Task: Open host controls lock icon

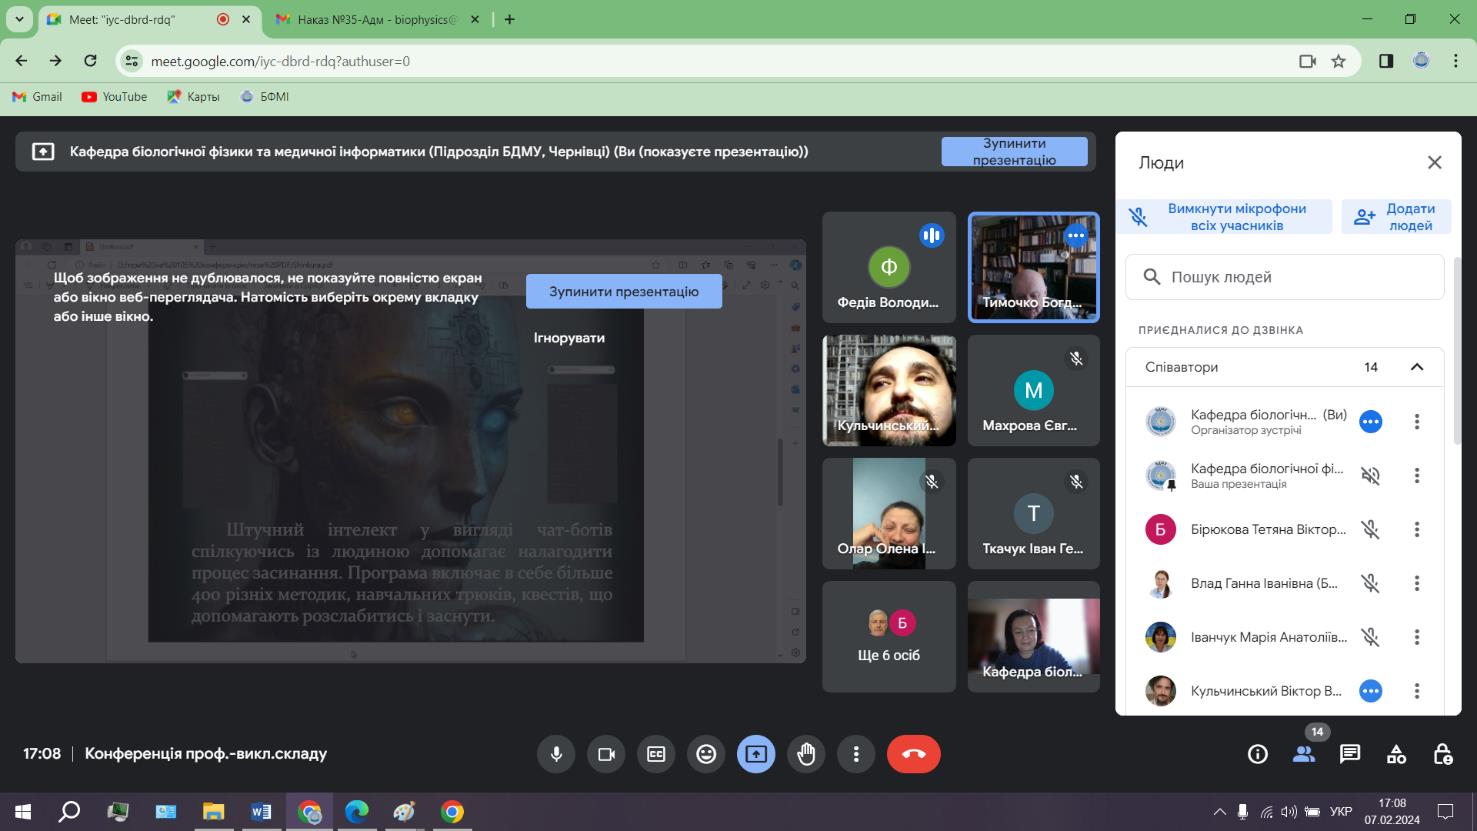Action: click(x=1442, y=754)
